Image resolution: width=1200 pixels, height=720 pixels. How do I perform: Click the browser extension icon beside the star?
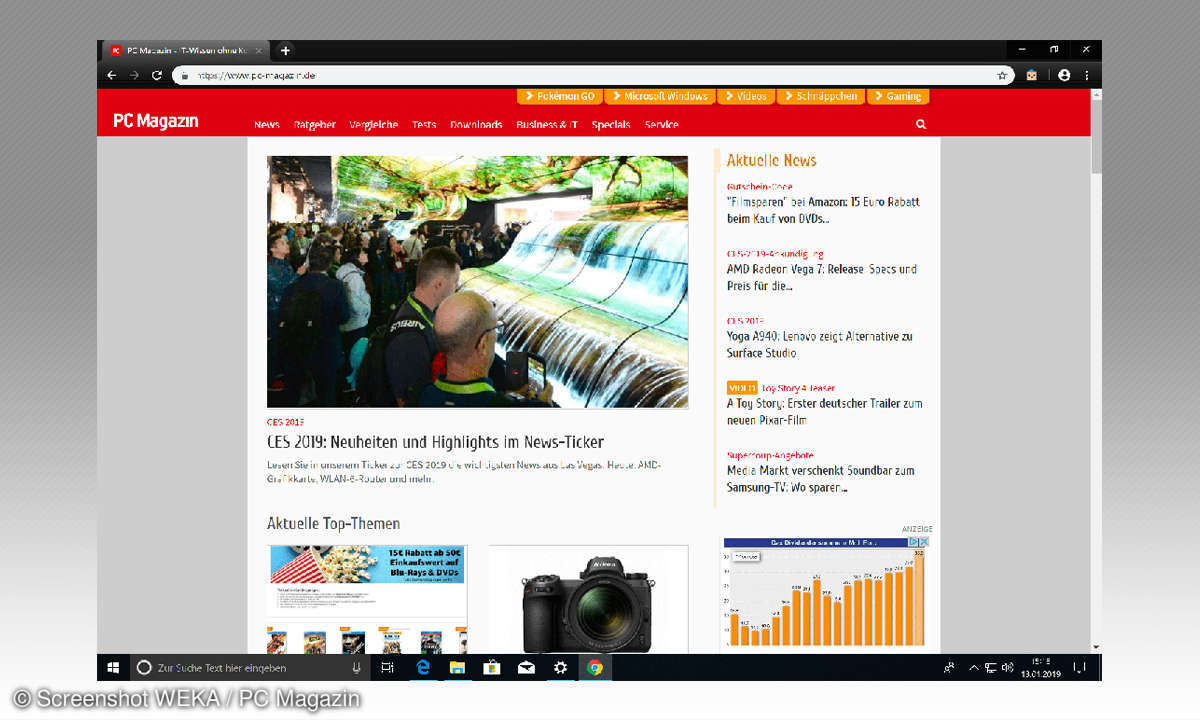pos(1032,75)
